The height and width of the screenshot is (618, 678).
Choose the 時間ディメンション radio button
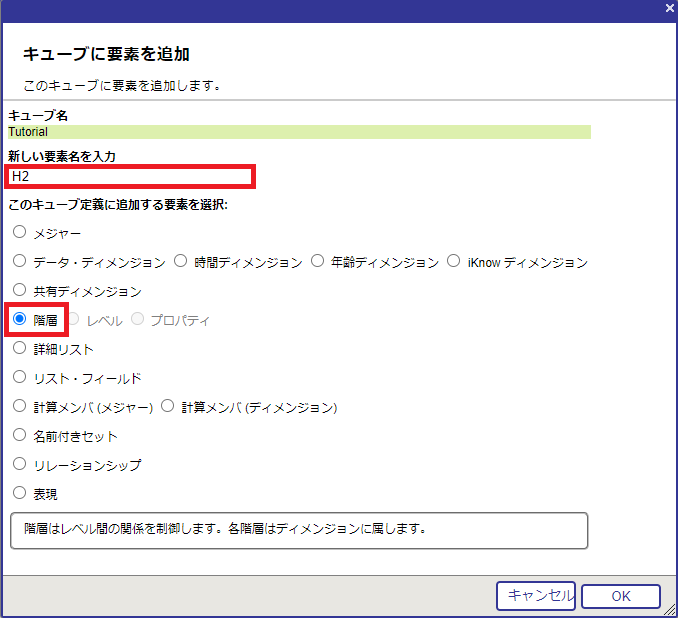coord(181,262)
